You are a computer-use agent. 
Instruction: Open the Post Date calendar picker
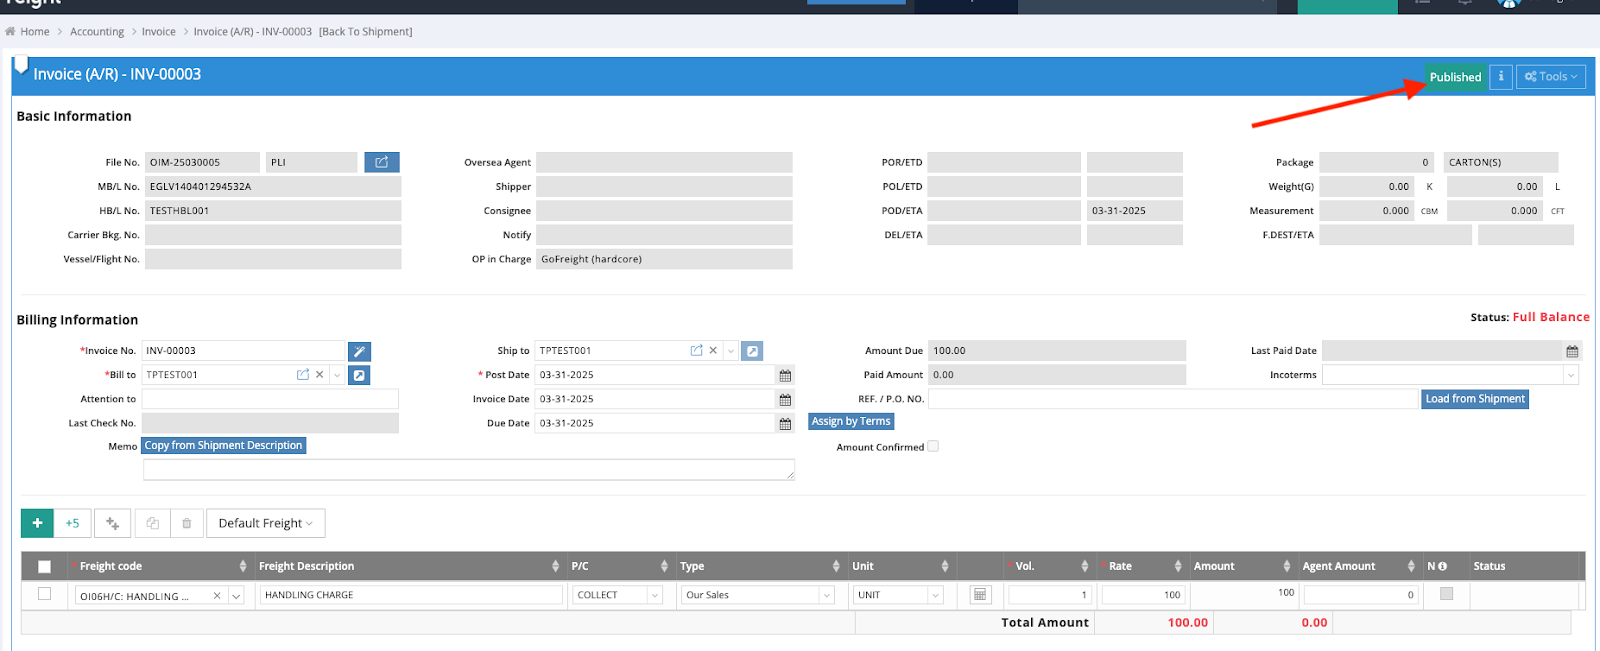pos(785,376)
